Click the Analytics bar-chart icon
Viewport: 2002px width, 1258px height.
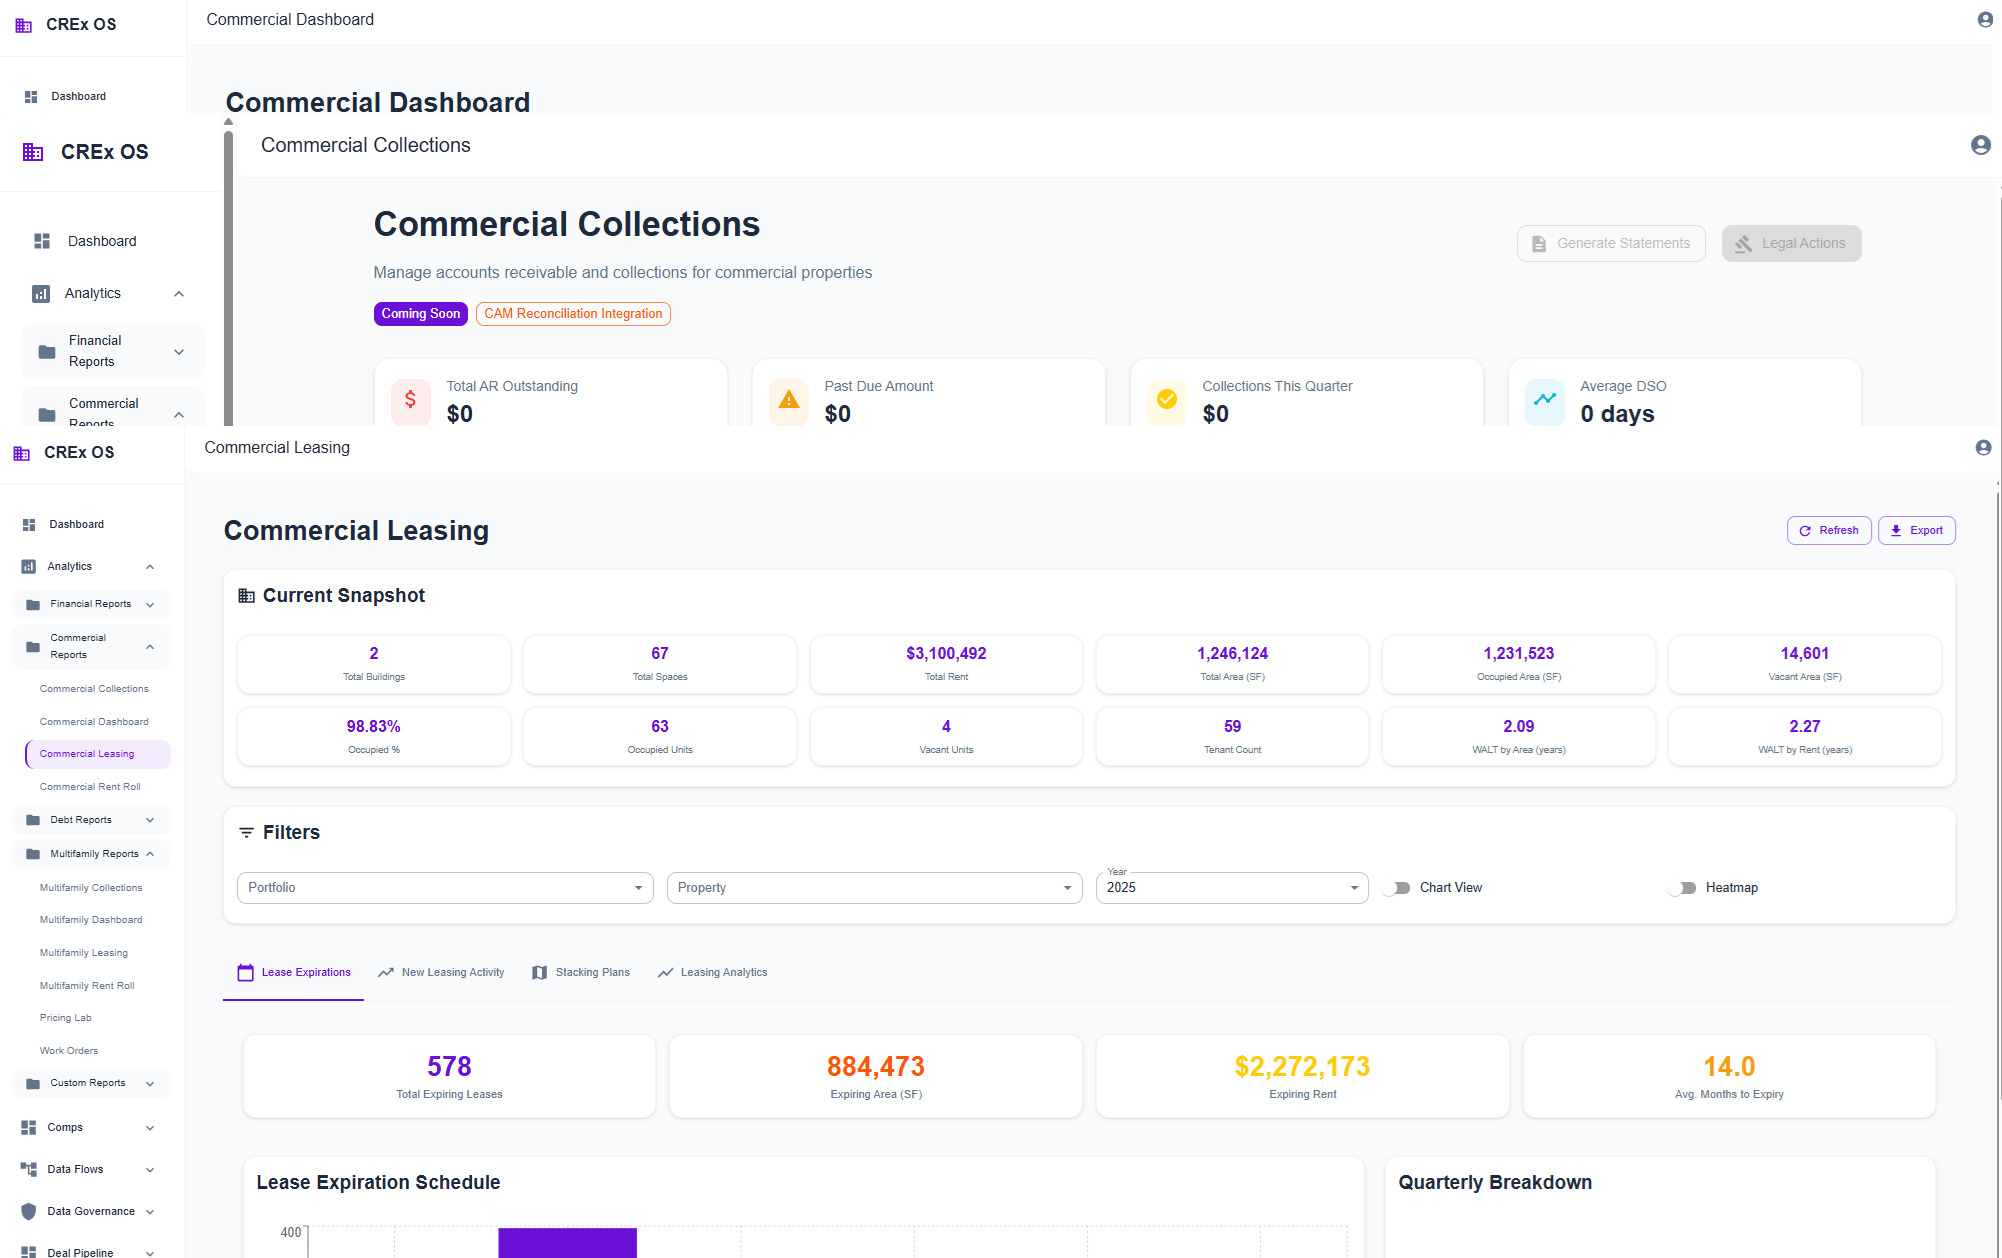(27, 566)
